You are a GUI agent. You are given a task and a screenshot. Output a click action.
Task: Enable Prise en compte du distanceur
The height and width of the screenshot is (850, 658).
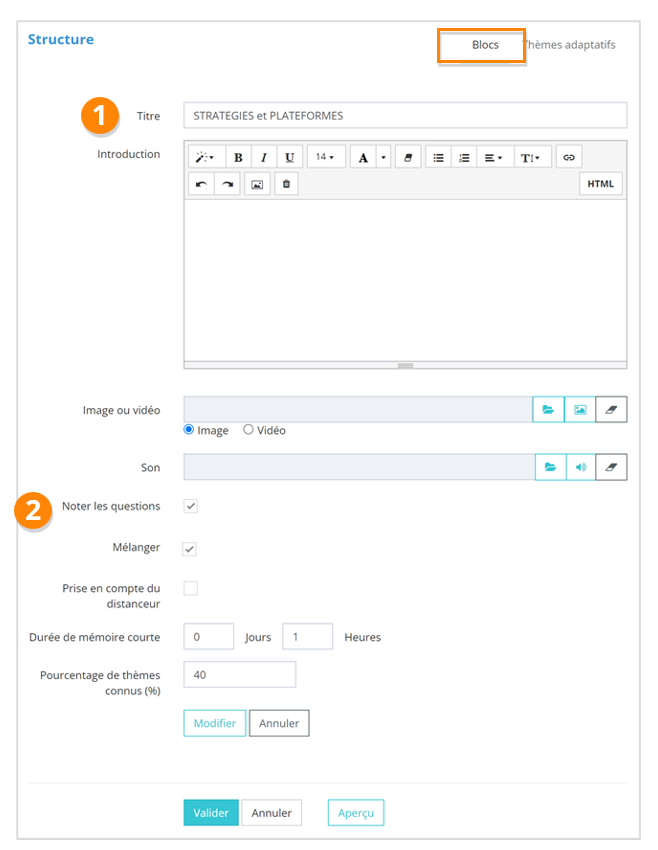190,588
